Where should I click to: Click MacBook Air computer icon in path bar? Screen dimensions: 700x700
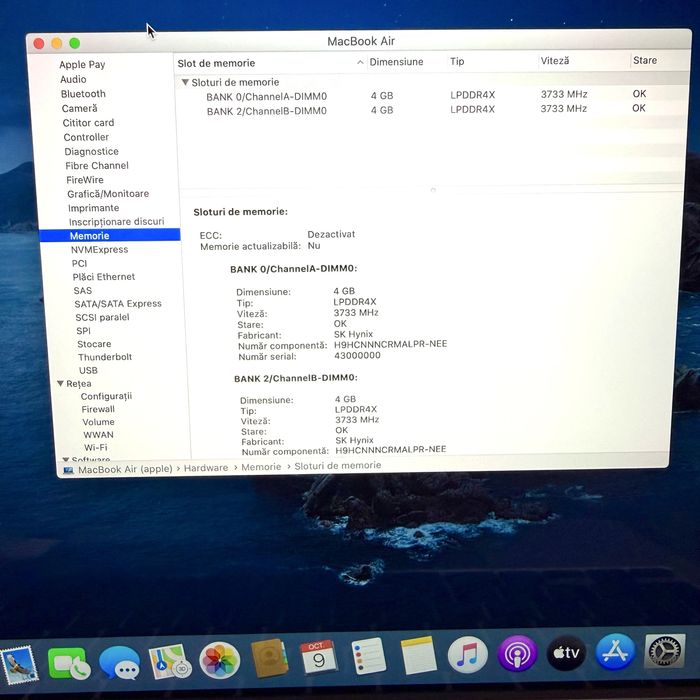pos(68,471)
